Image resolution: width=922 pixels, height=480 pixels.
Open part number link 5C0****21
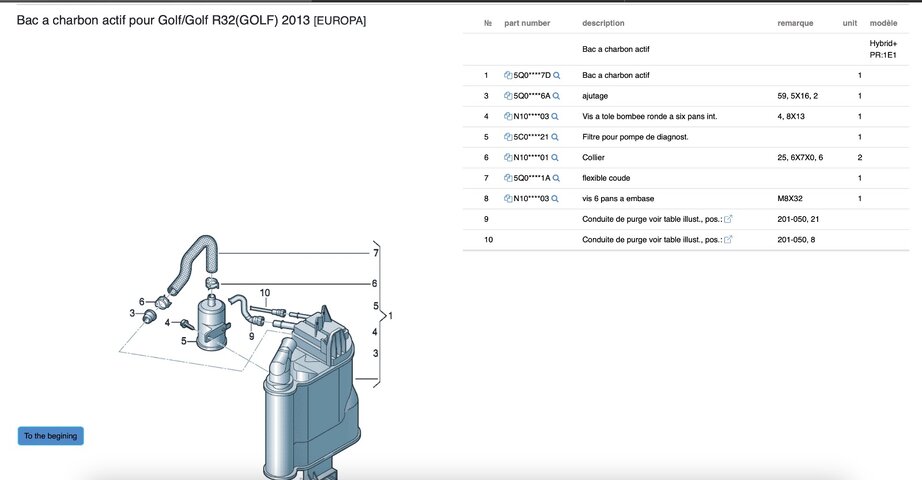(531, 137)
